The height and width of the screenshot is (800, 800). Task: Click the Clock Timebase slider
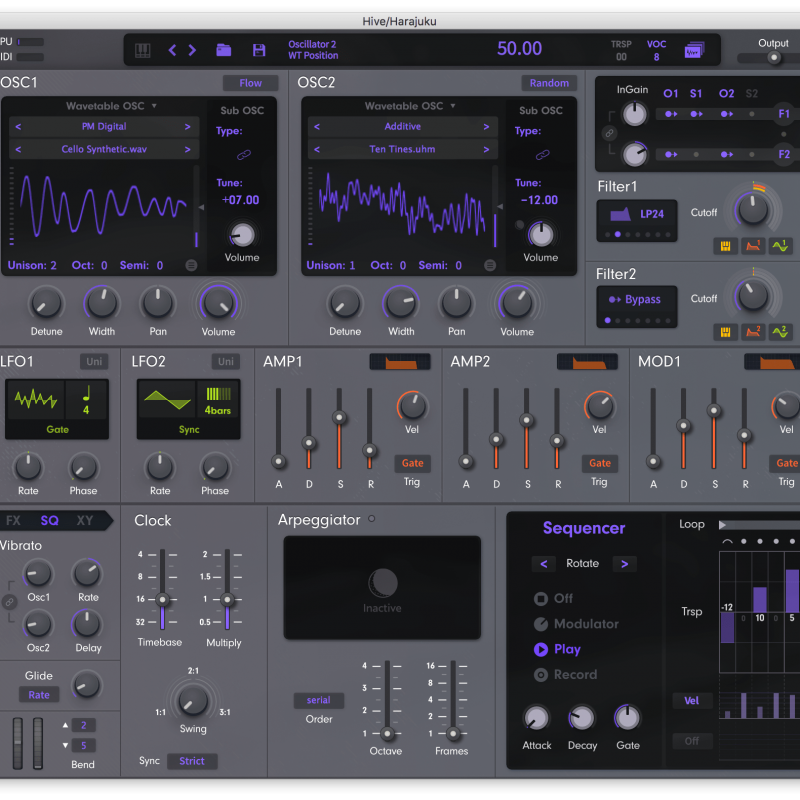point(161,598)
